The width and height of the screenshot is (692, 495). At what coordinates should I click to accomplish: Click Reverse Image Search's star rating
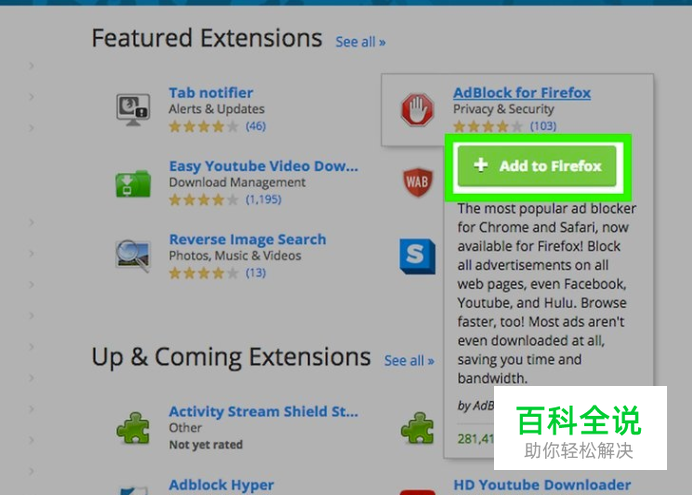point(203,273)
